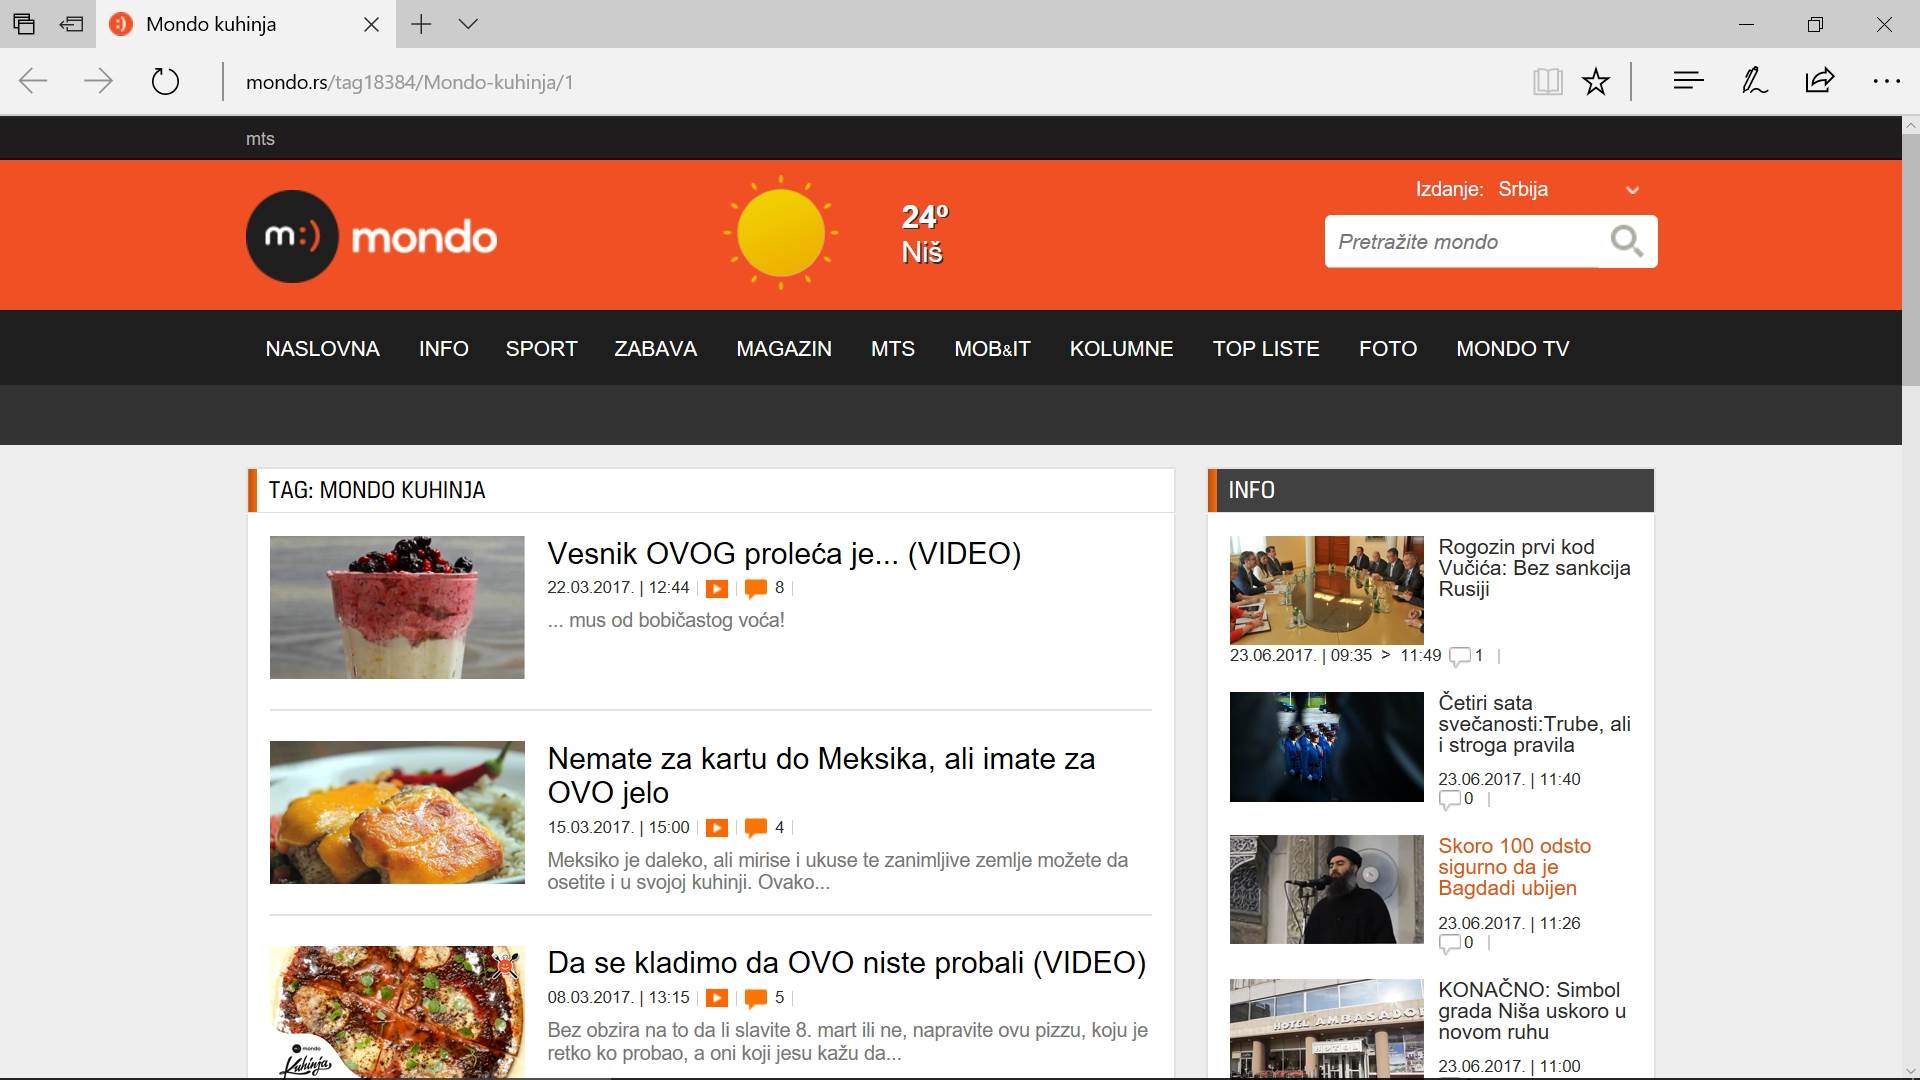
Task: Select the search magnifier icon
Action: click(x=1627, y=241)
